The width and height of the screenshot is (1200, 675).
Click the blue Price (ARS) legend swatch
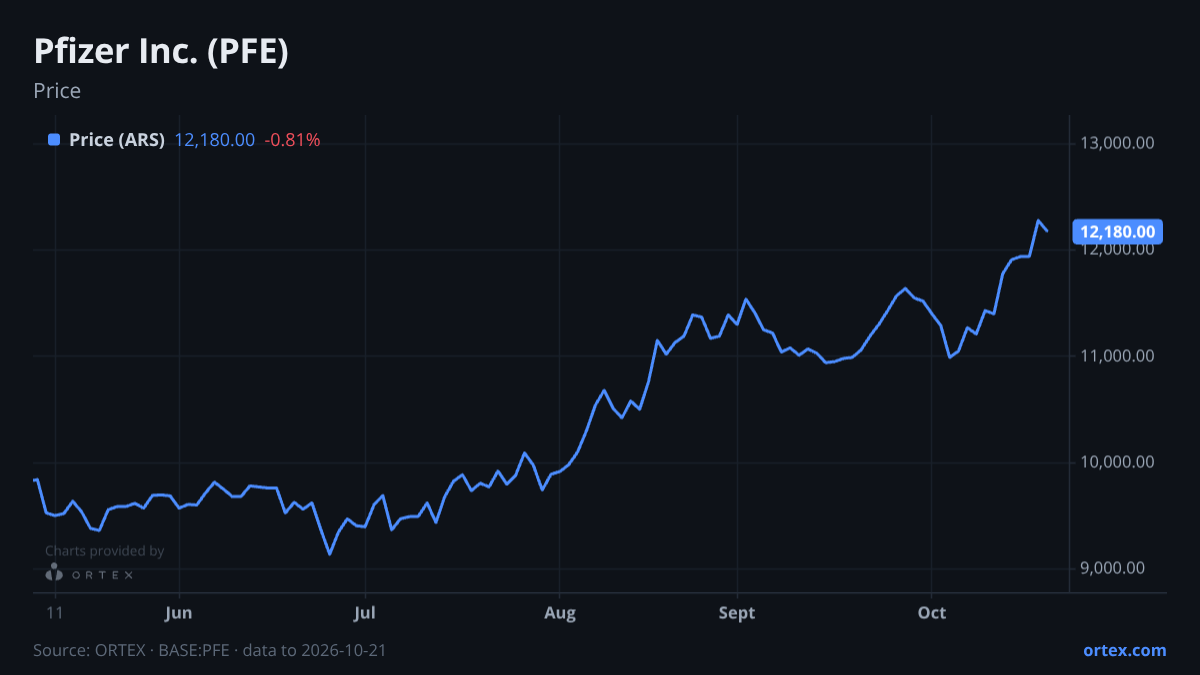coord(55,140)
